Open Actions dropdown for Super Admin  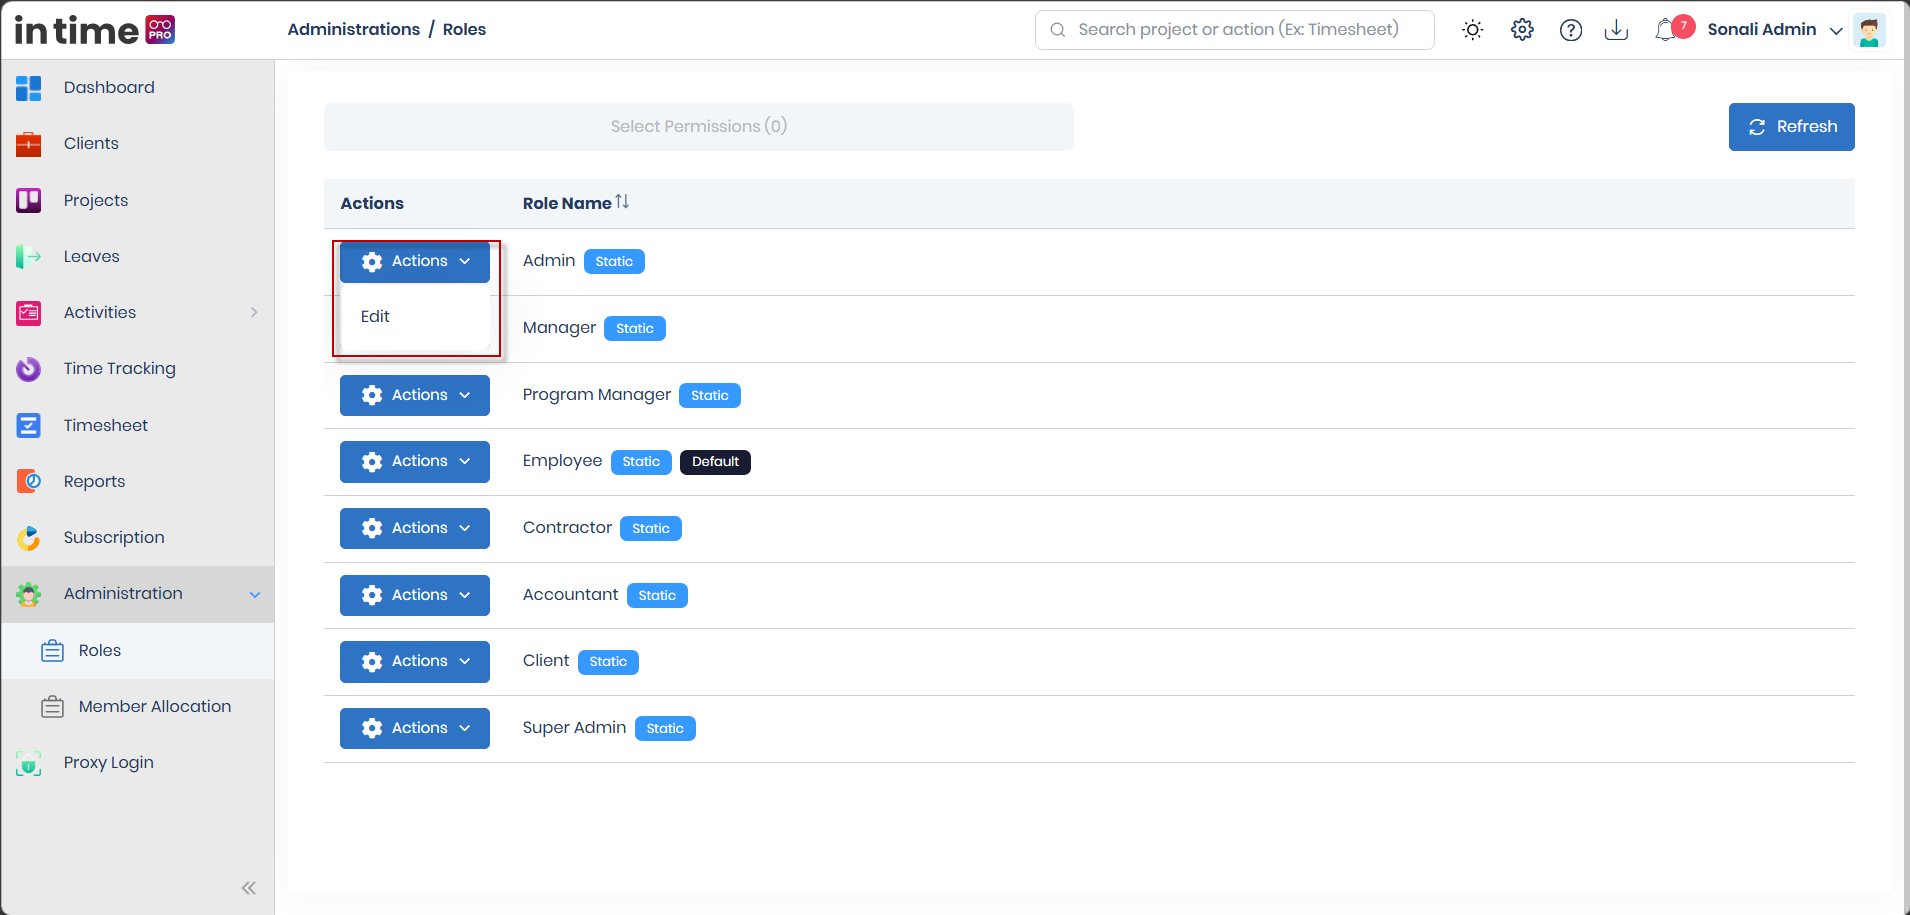tap(415, 728)
